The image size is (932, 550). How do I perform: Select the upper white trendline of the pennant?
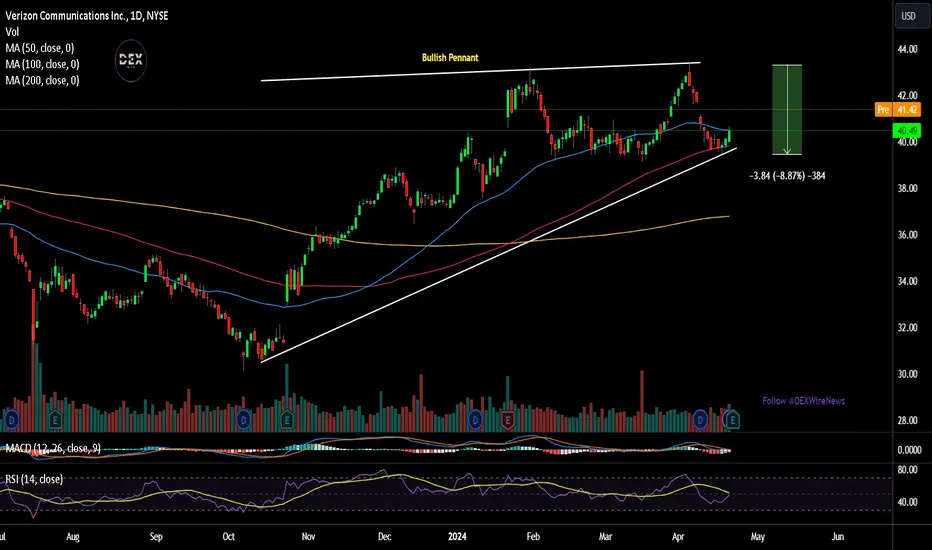pyautogui.click(x=480, y=71)
